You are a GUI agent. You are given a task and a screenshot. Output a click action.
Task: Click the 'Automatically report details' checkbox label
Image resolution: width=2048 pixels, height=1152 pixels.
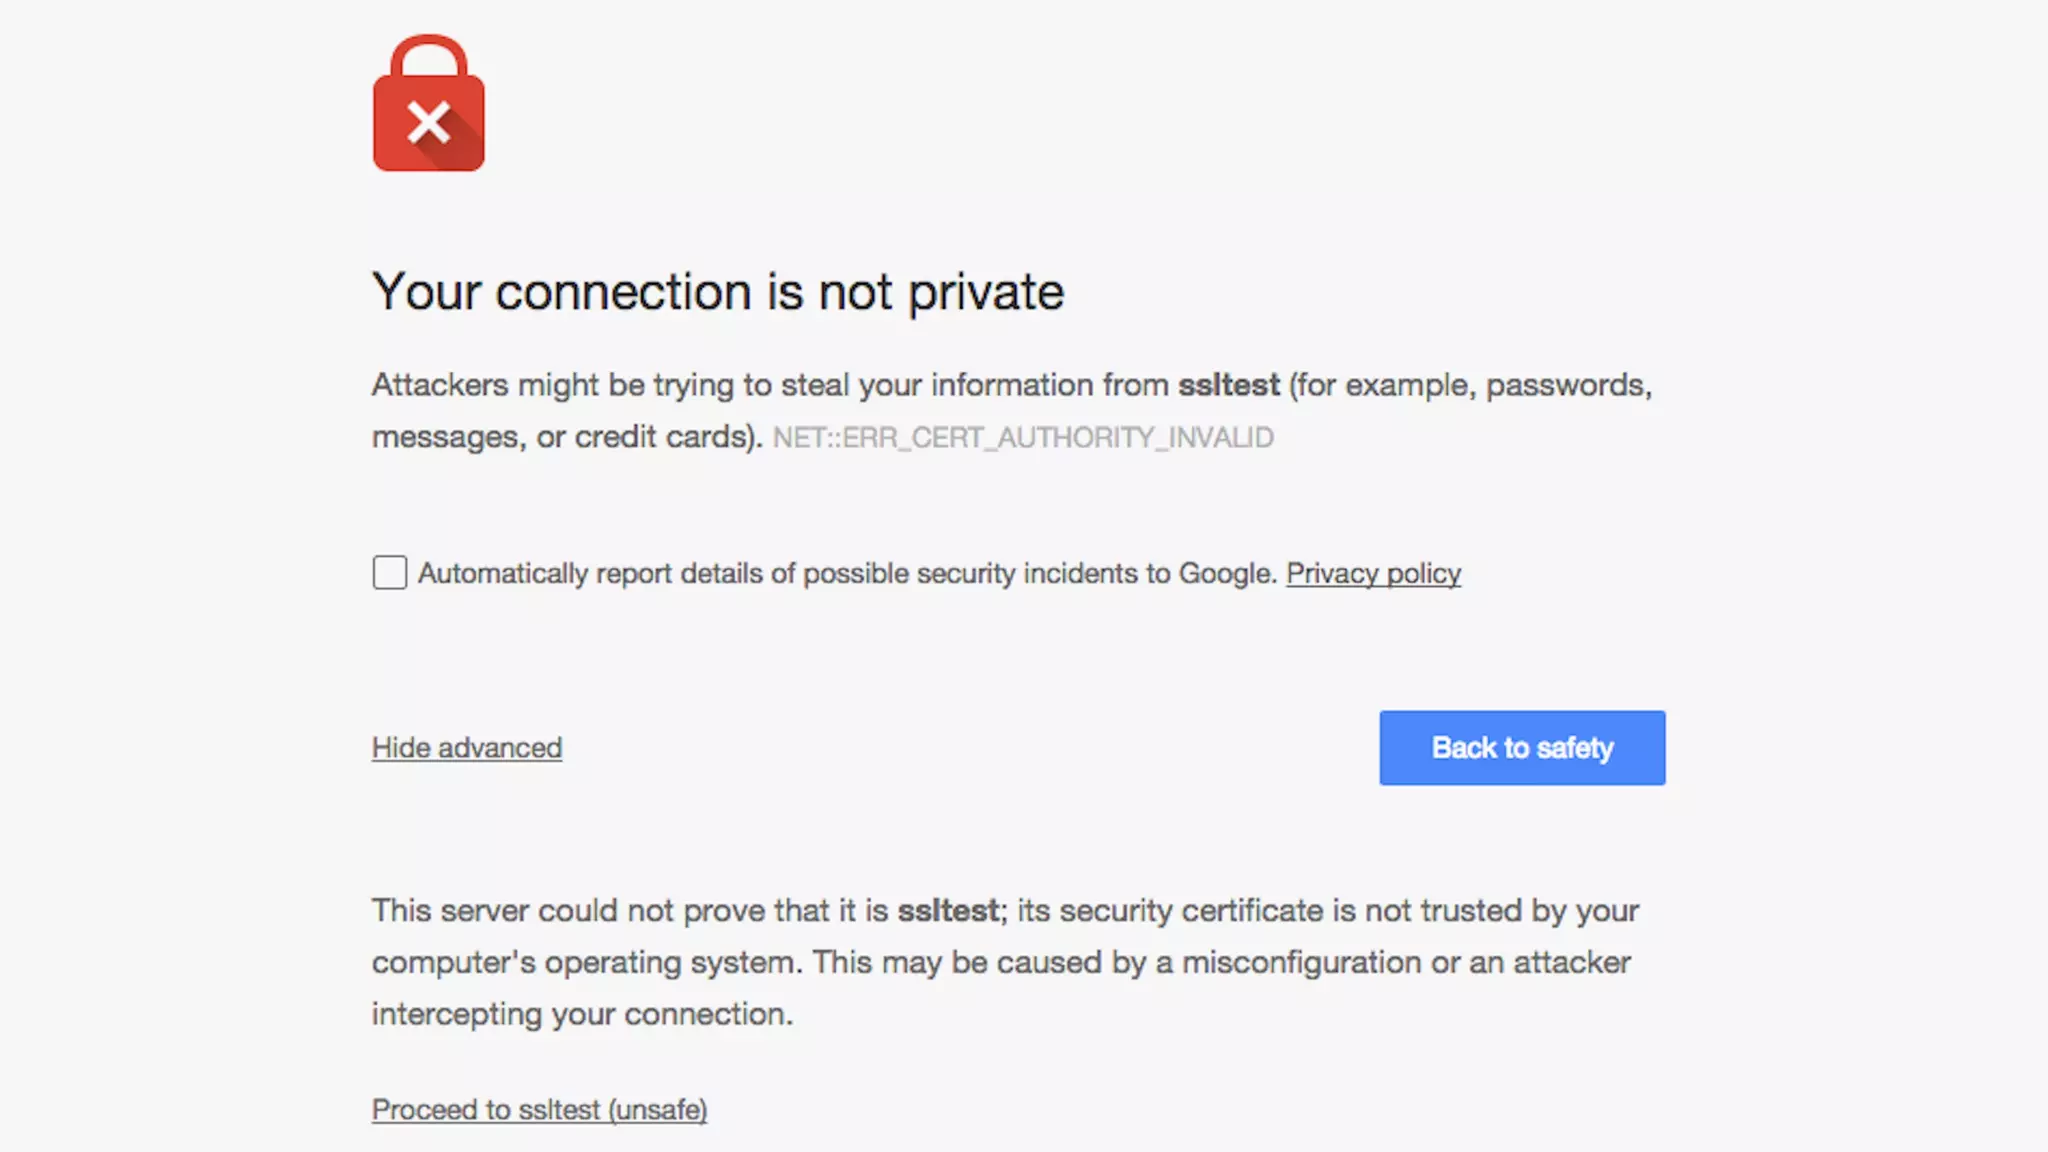click(x=847, y=574)
